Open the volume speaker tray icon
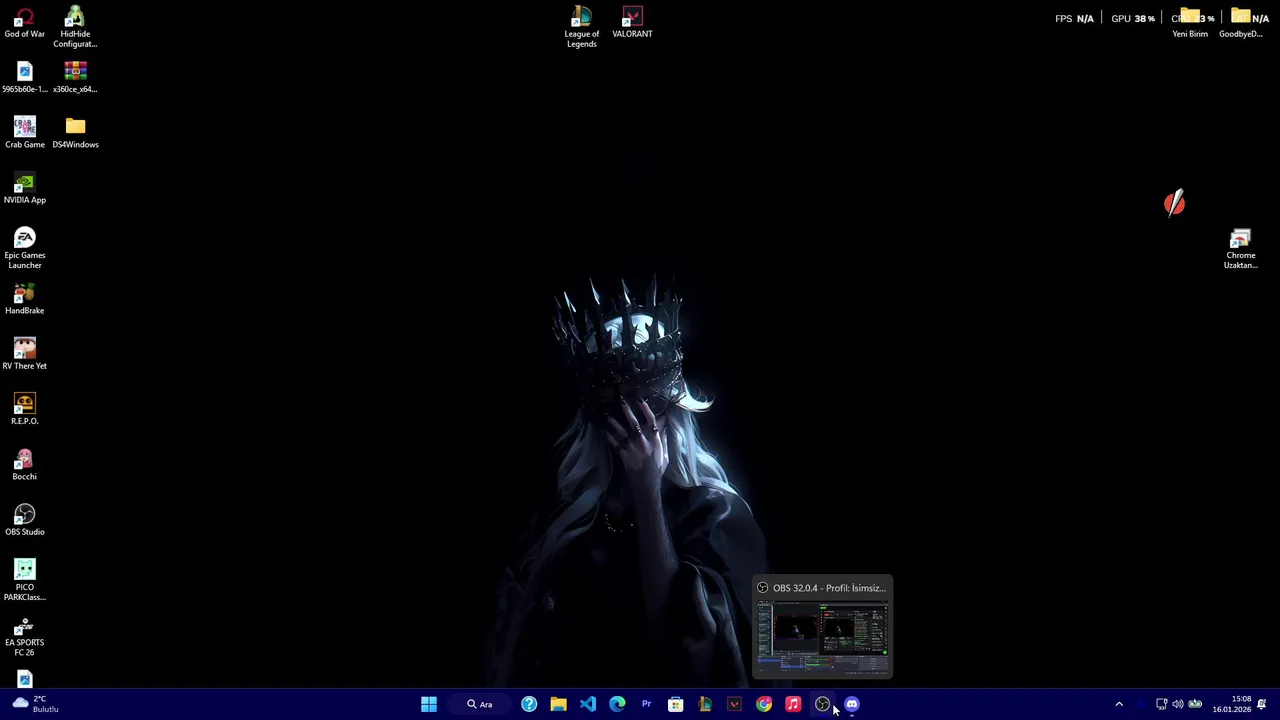Screen dimensions: 1280x720 (1177, 704)
